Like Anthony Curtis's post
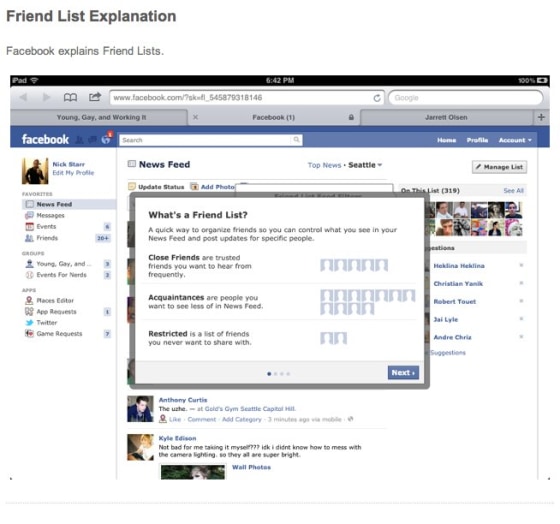 [175, 419]
